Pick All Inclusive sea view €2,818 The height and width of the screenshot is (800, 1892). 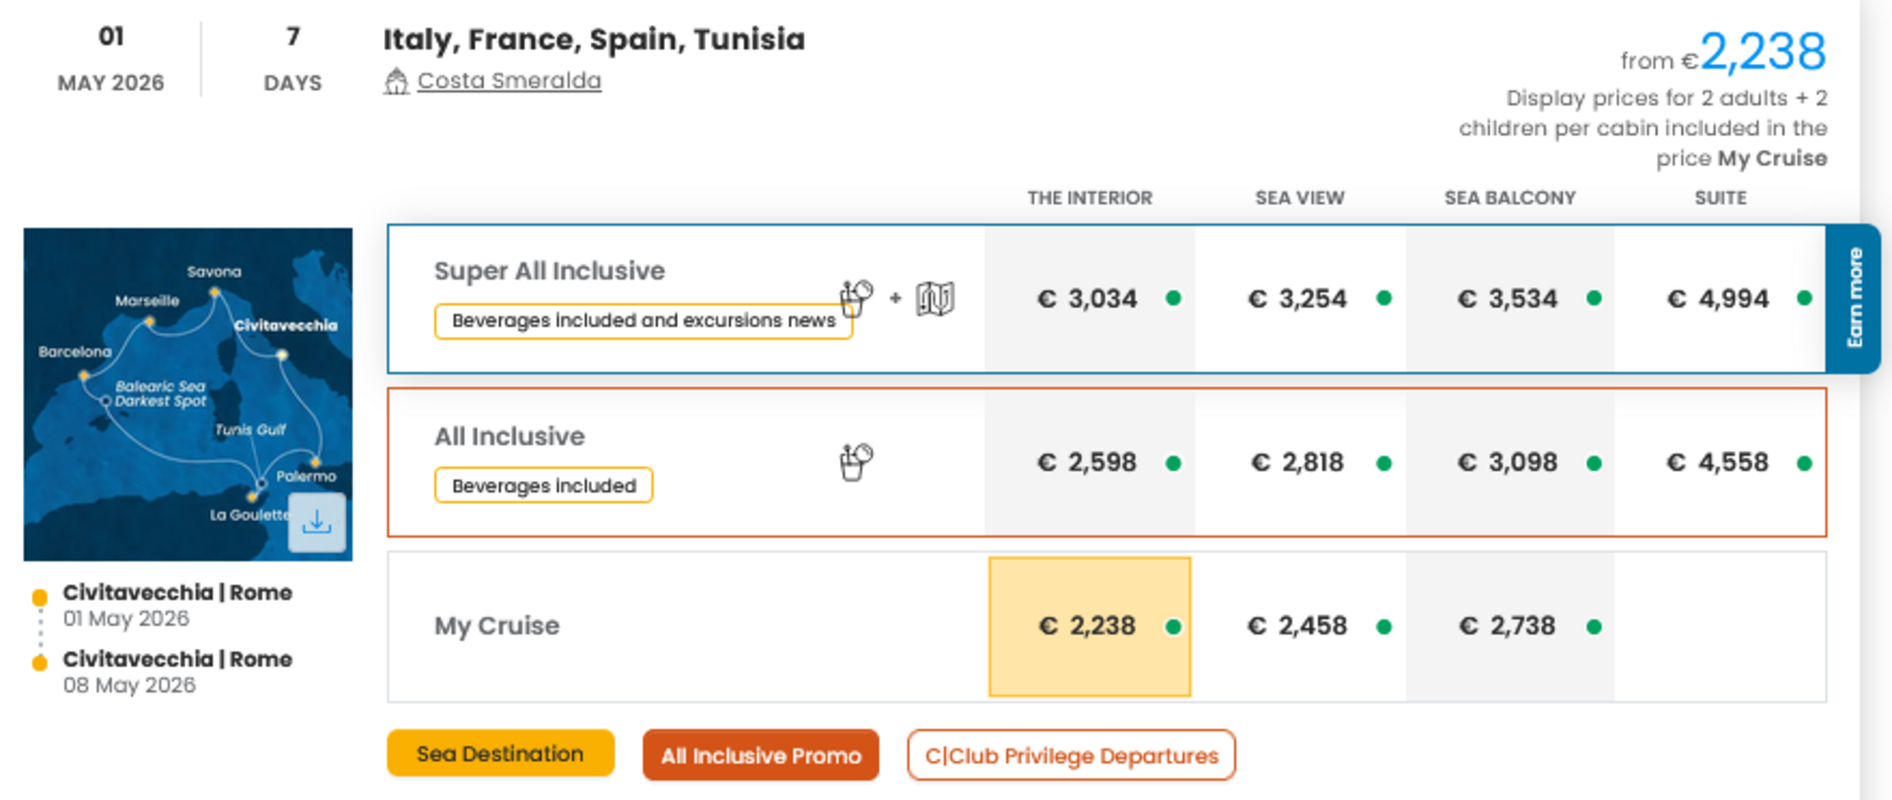pos(1298,463)
